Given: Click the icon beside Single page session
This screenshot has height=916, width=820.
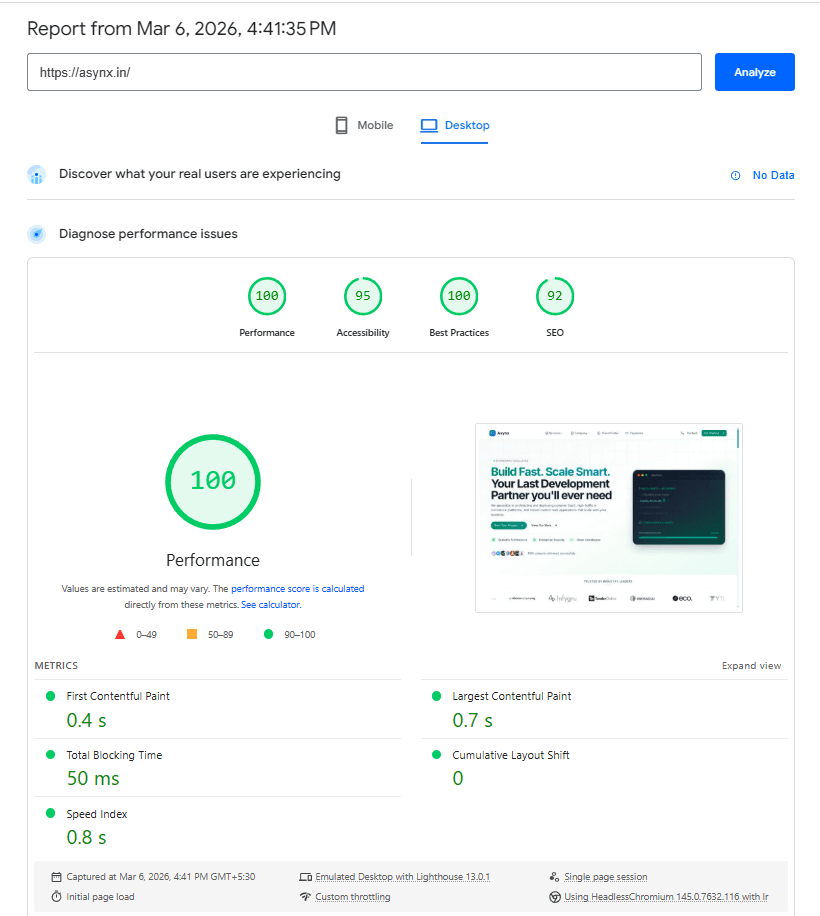Looking at the screenshot, I should pos(554,876).
